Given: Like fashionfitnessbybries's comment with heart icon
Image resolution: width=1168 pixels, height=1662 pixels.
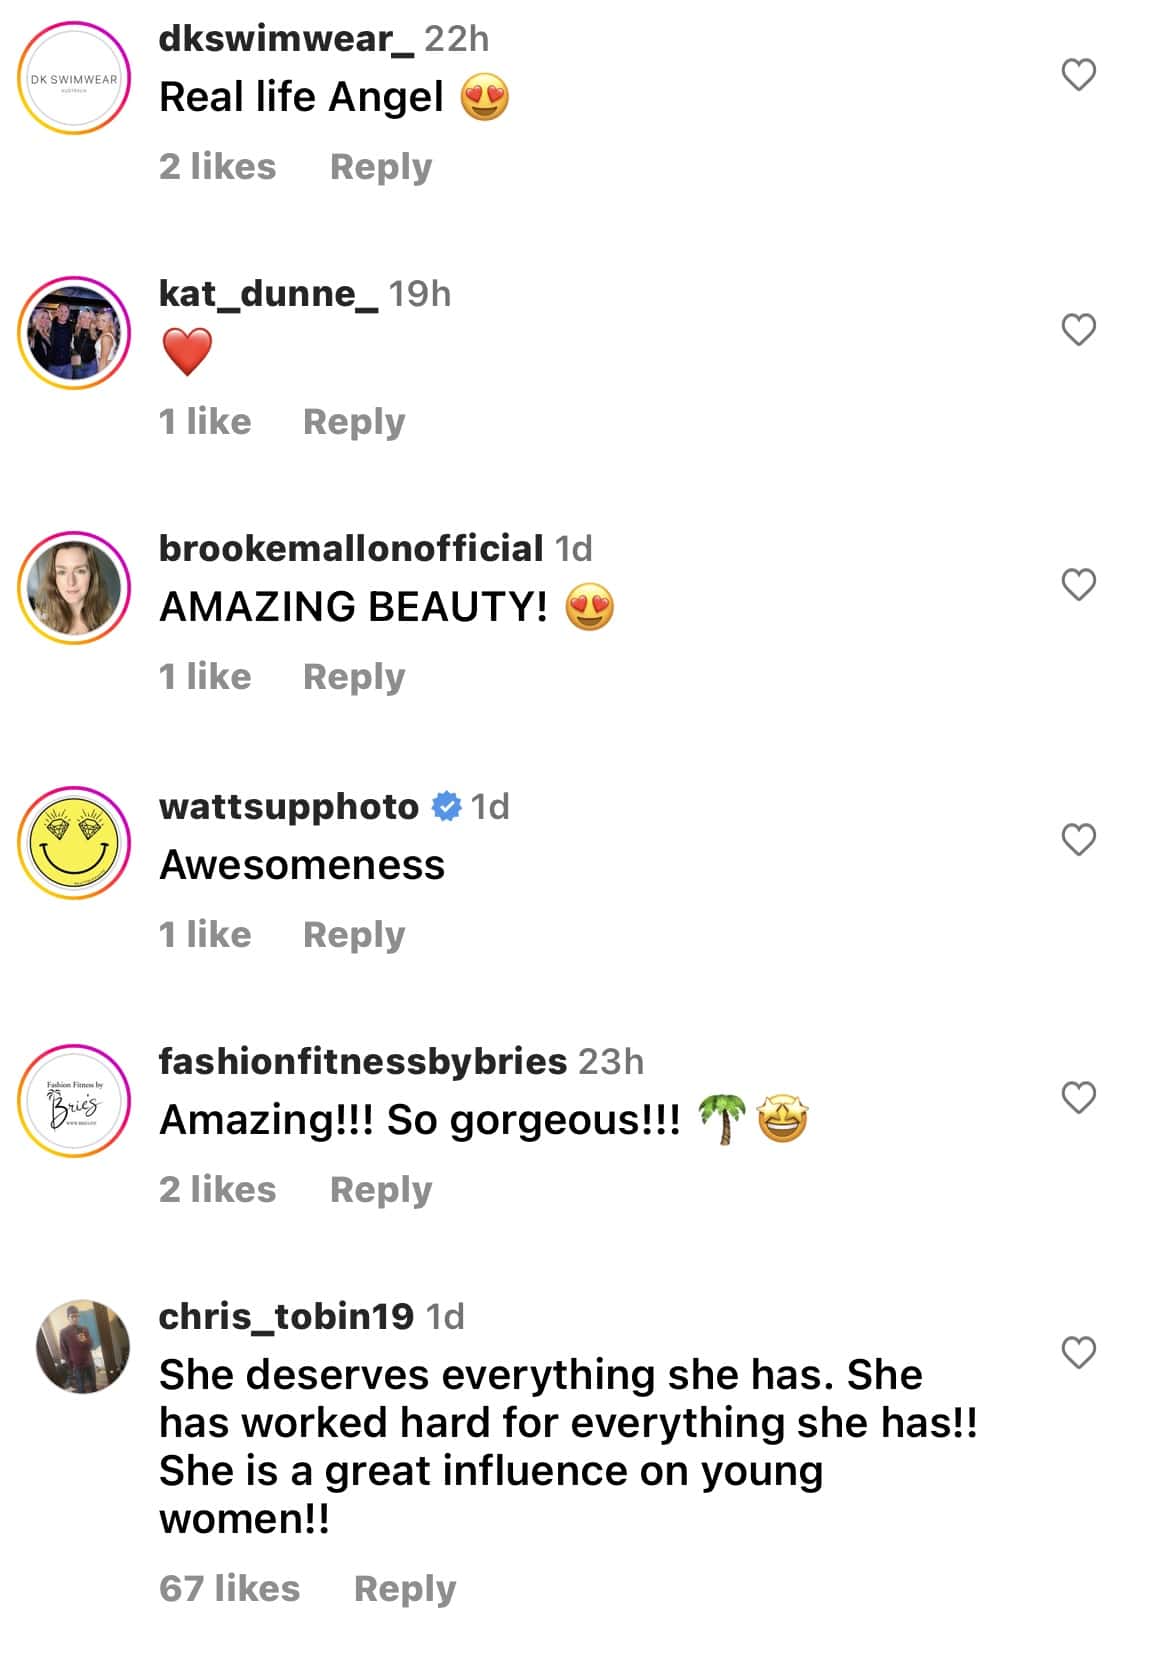Looking at the screenshot, I should click(1078, 1097).
